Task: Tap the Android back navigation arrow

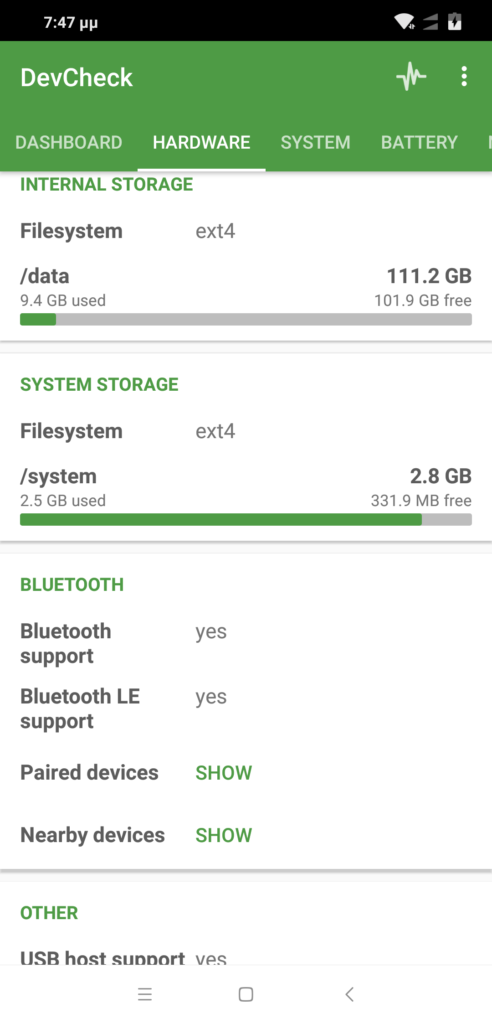Action: (x=349, y=994)
